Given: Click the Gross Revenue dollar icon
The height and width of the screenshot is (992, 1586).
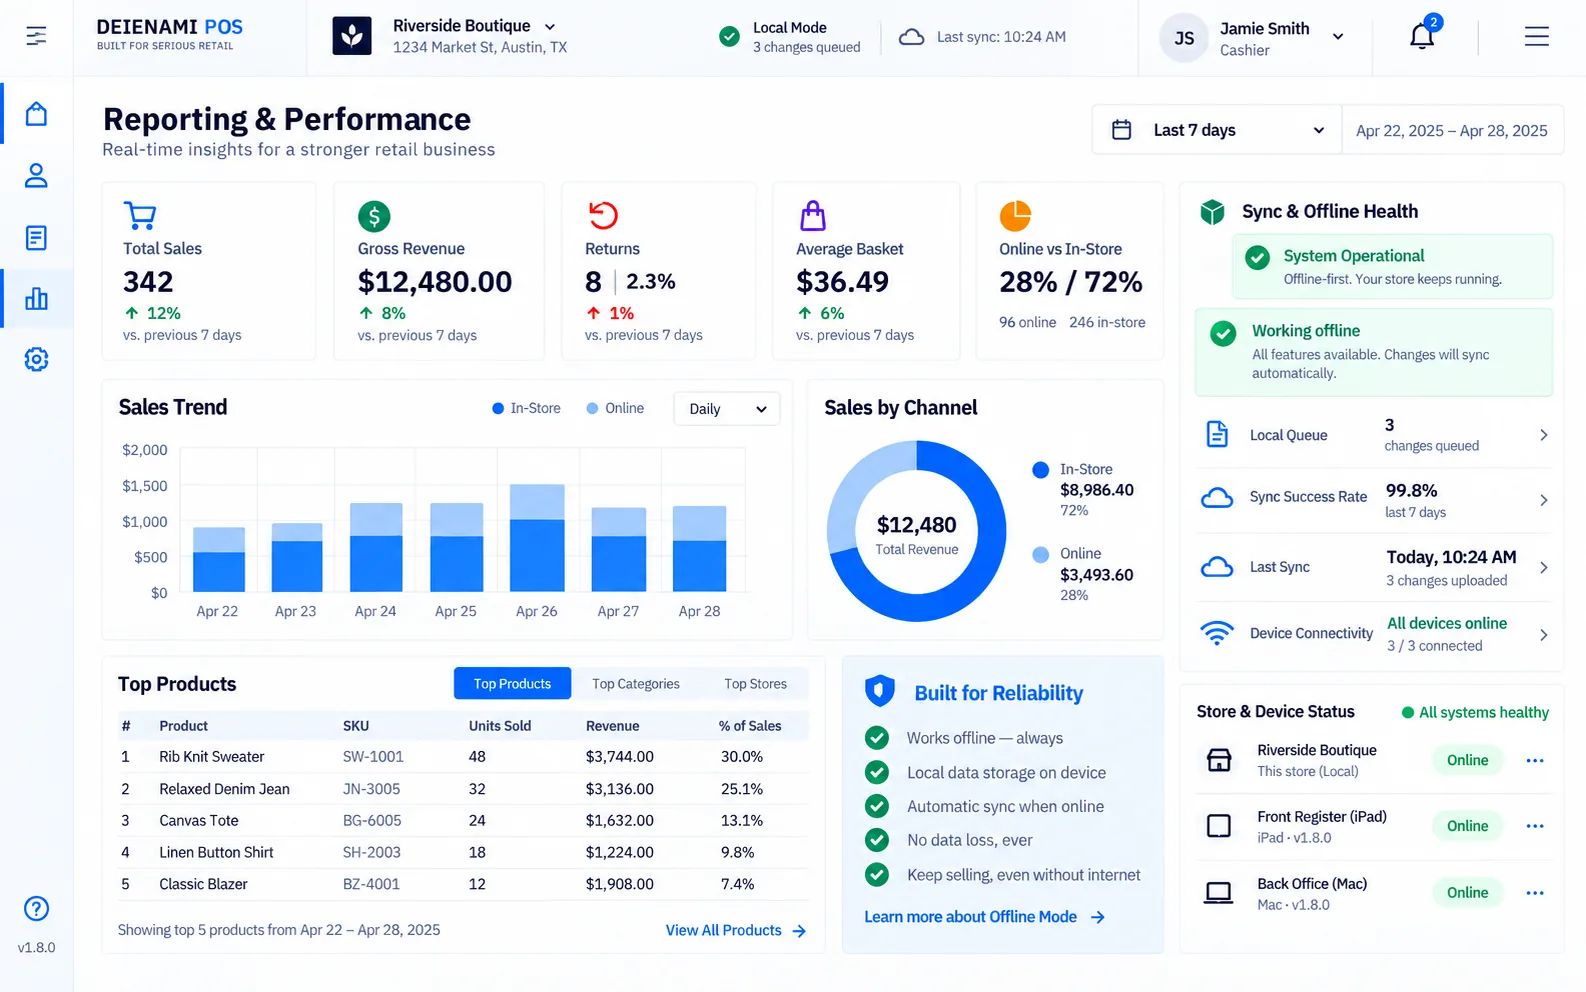Looking at the screenshot, I should point(374,215).
